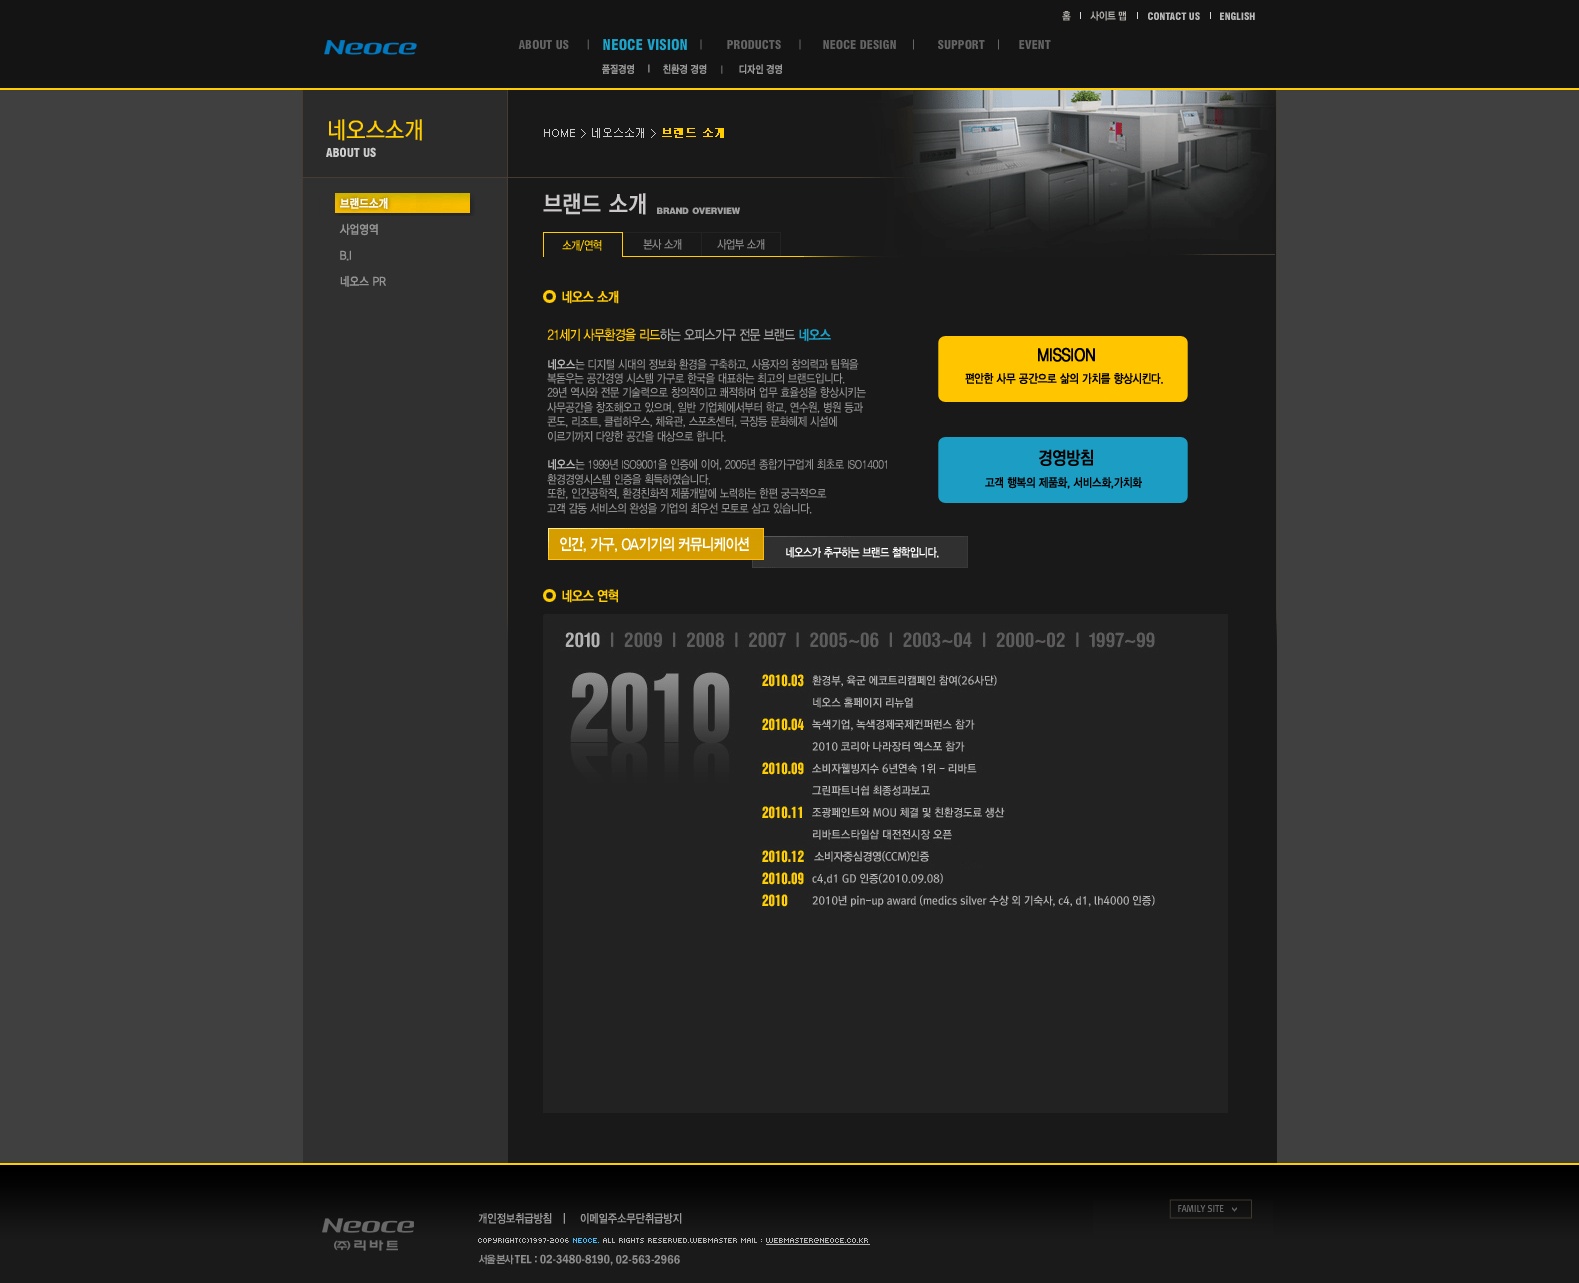Viewport: 1579px width, 1283px height.
Task: Go to HOME in the breadcrumb
Action: pyautogui.click(x=559, y=133)
